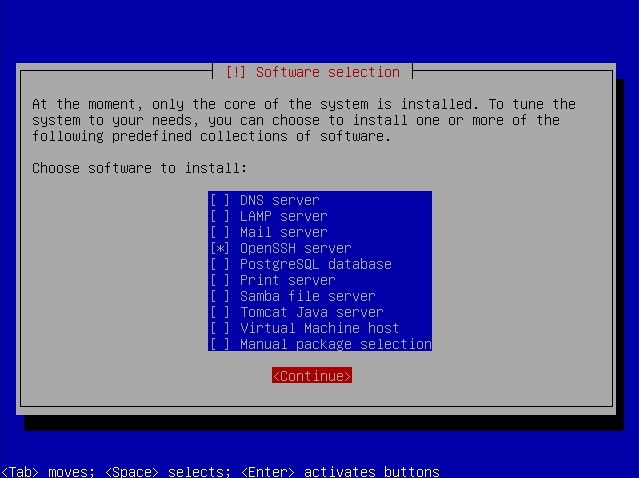
Task: Tick the Mail server checkbox
Action: pyautogui.click(x=220, y=232)
